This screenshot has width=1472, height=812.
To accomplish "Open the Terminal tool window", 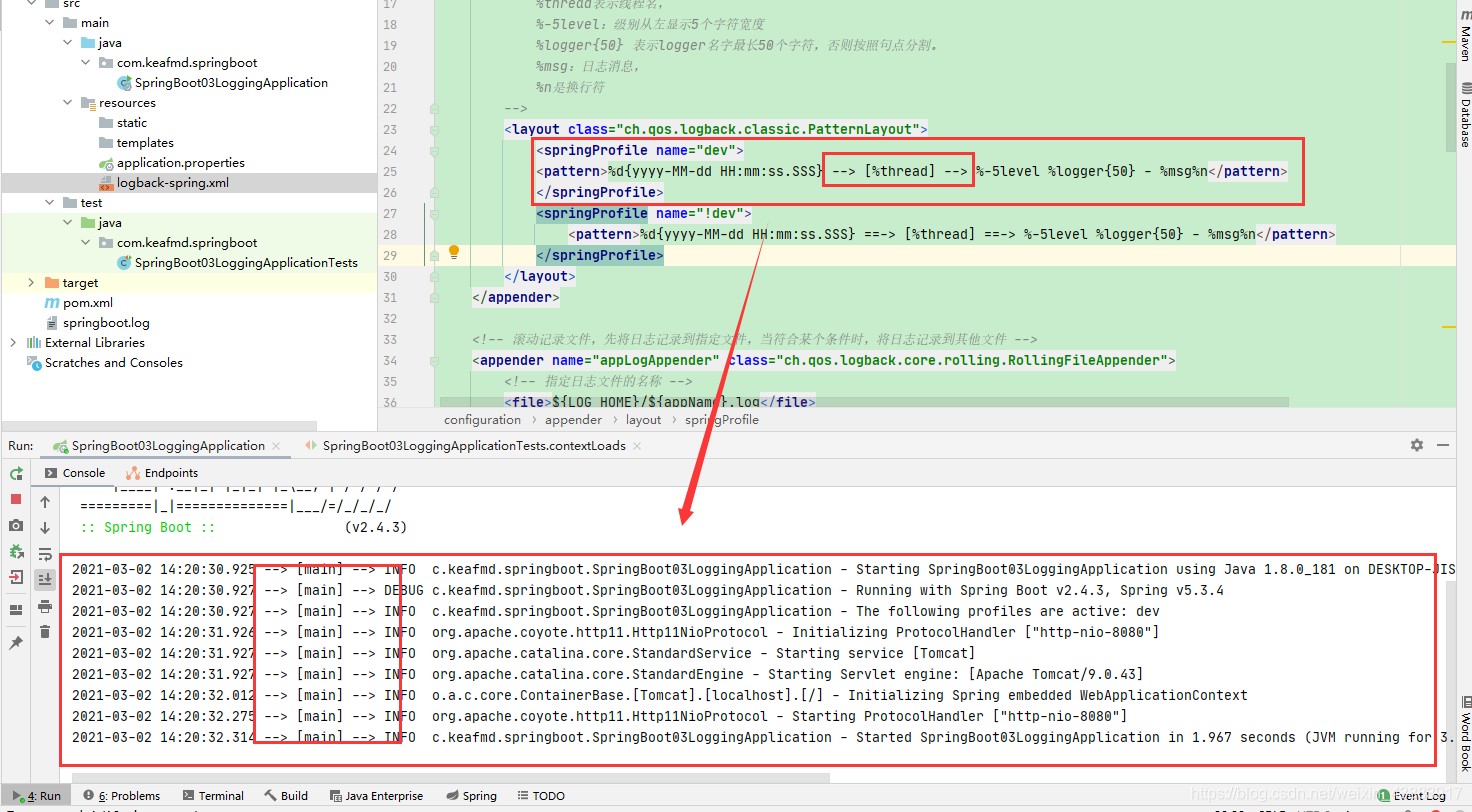I will click(214, 796).
